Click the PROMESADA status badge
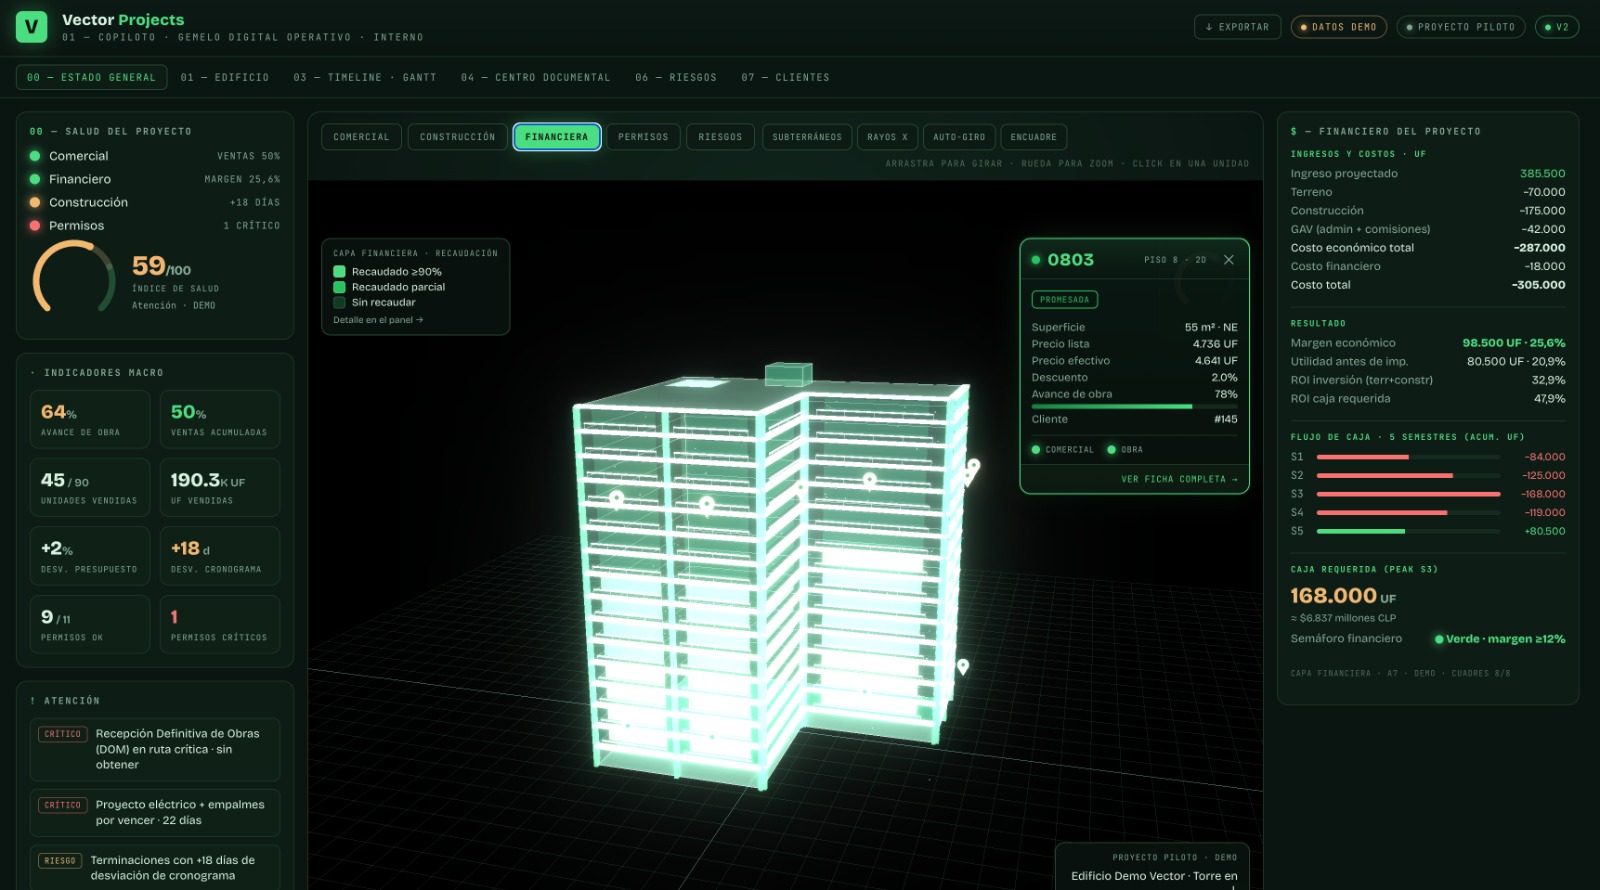The height and width of the screenshot is (890, 1600). pos(1065,300)
